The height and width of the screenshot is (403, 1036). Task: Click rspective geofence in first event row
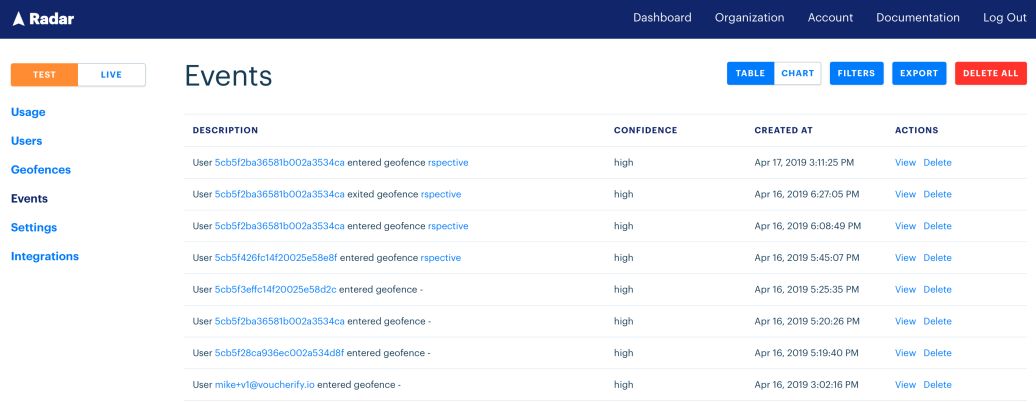click(448, 162)
